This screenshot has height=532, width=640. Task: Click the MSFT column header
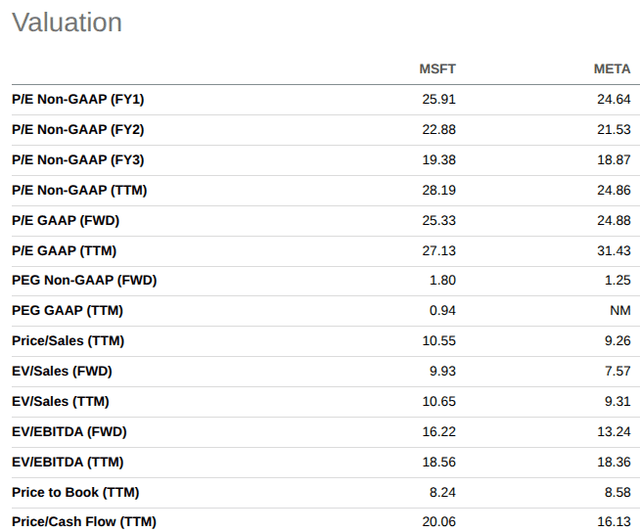tap(437, 69)
